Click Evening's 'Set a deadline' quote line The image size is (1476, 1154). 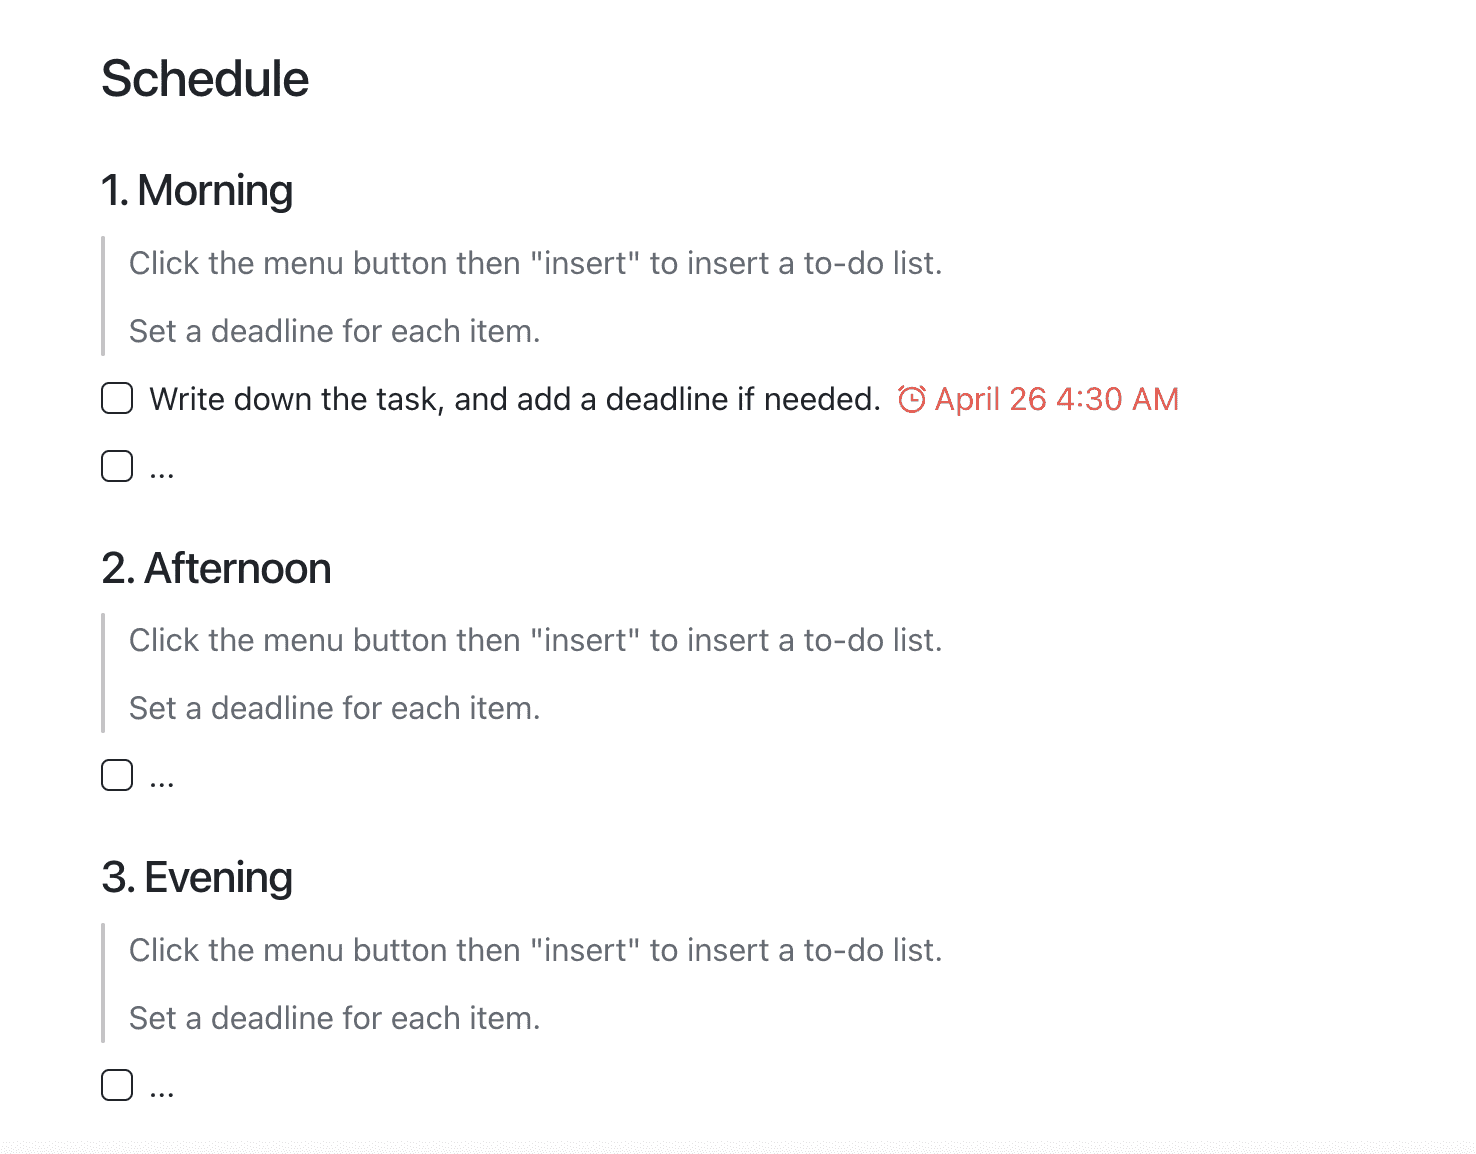coord(335,1018)
